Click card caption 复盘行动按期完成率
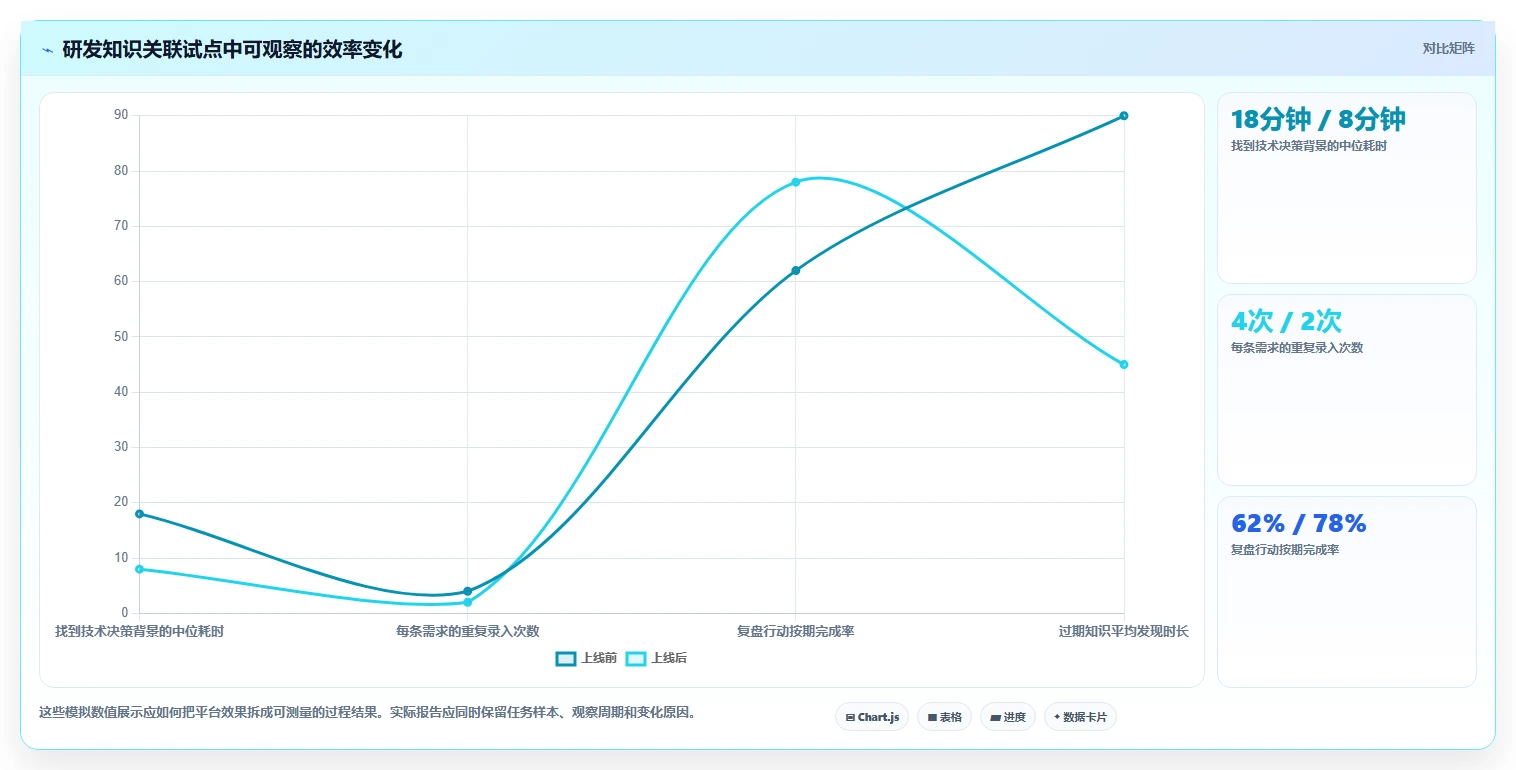This screenshot has height=770, width=1516. tap(1285, 550)
